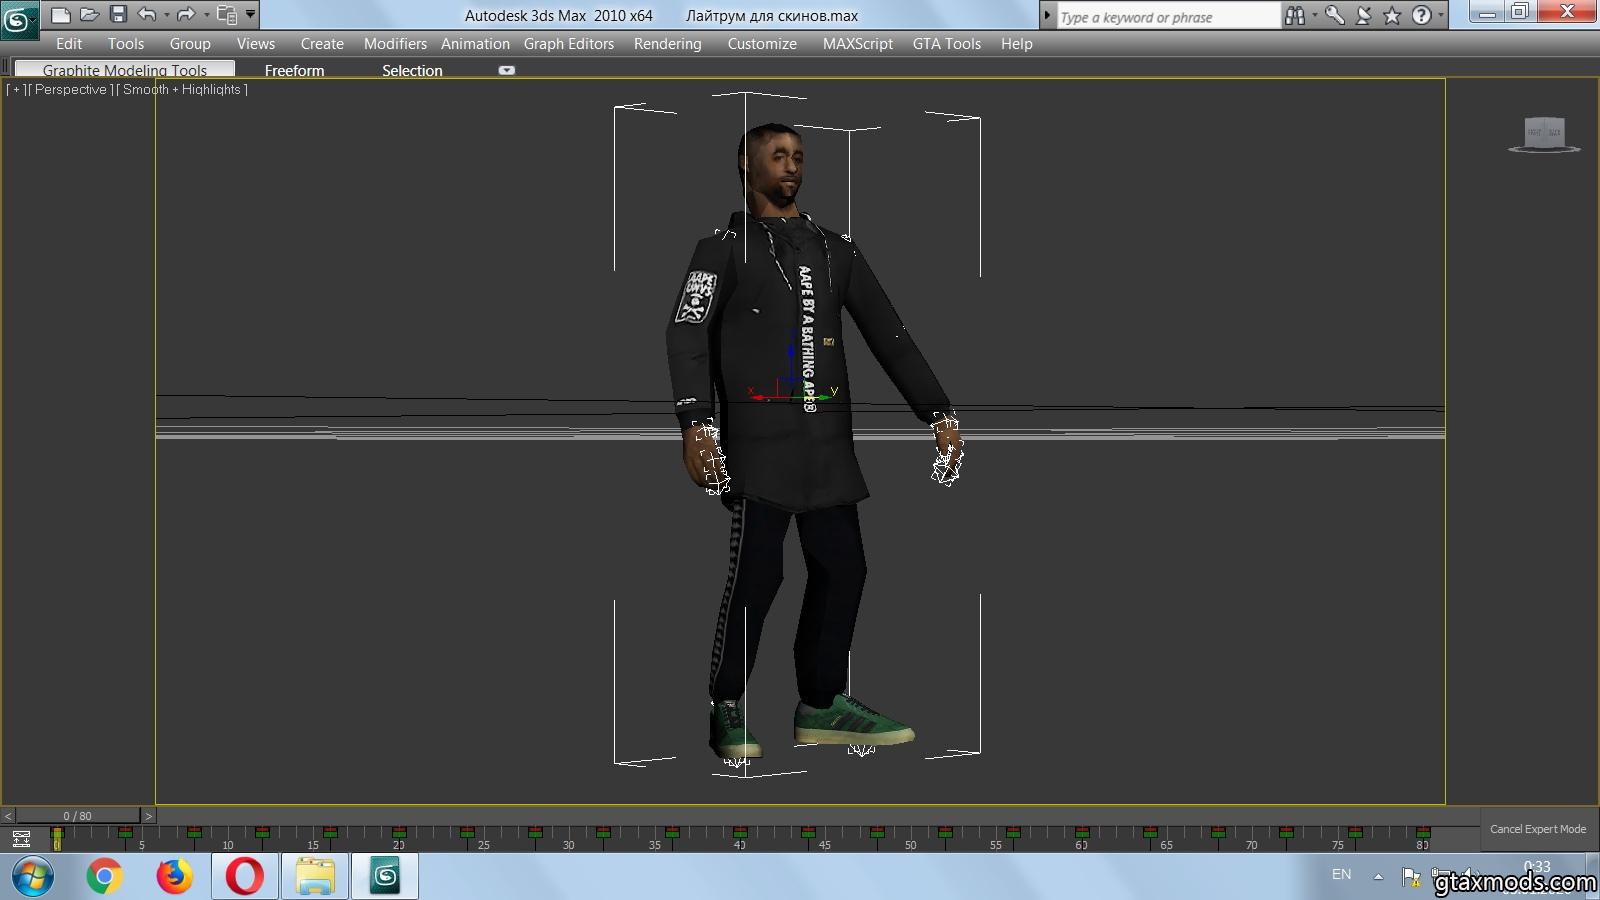
Task: Open the 3ds Max application menu button
Action: (x=19, y=19)
